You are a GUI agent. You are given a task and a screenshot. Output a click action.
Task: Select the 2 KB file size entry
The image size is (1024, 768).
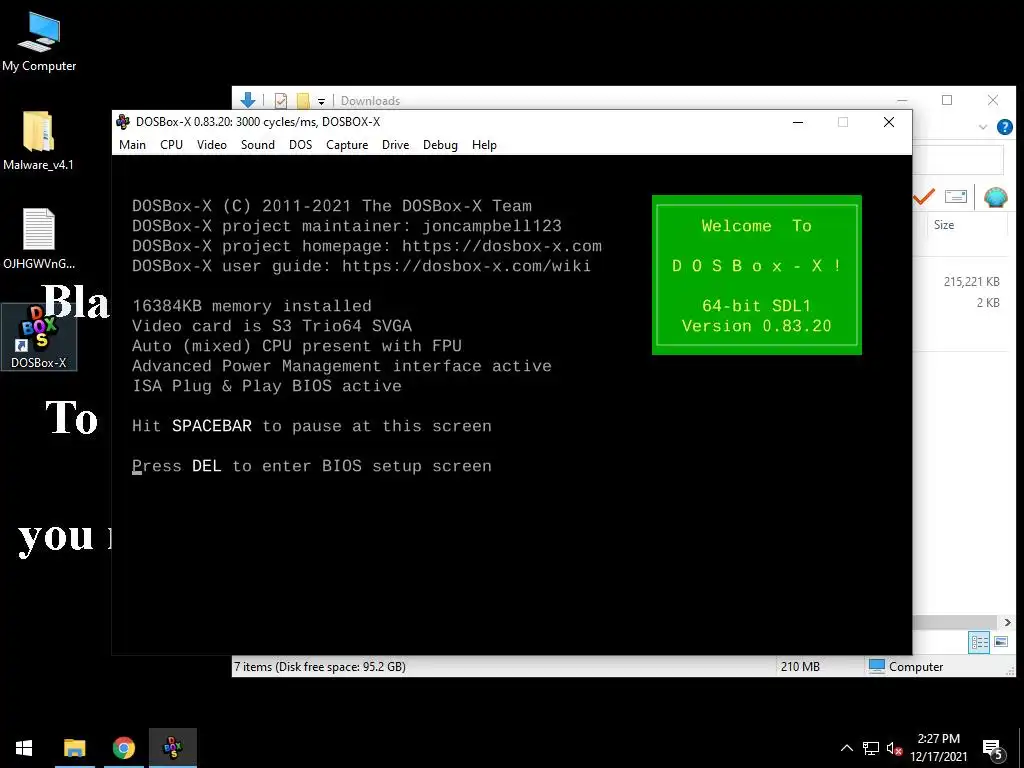pos(987,302)
